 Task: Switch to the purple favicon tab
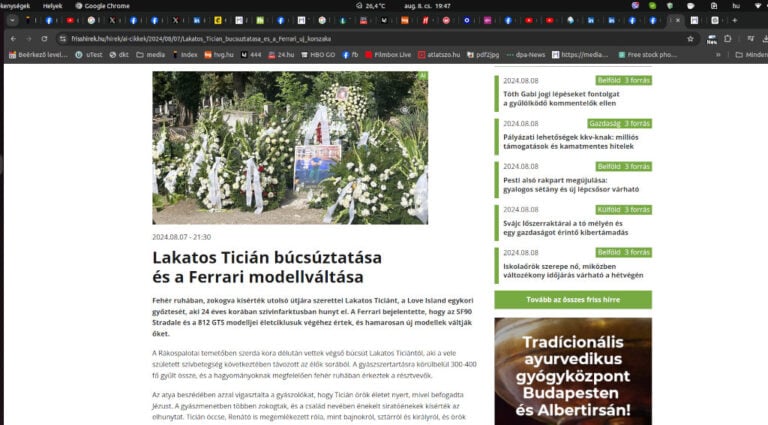tap(487, 21)
